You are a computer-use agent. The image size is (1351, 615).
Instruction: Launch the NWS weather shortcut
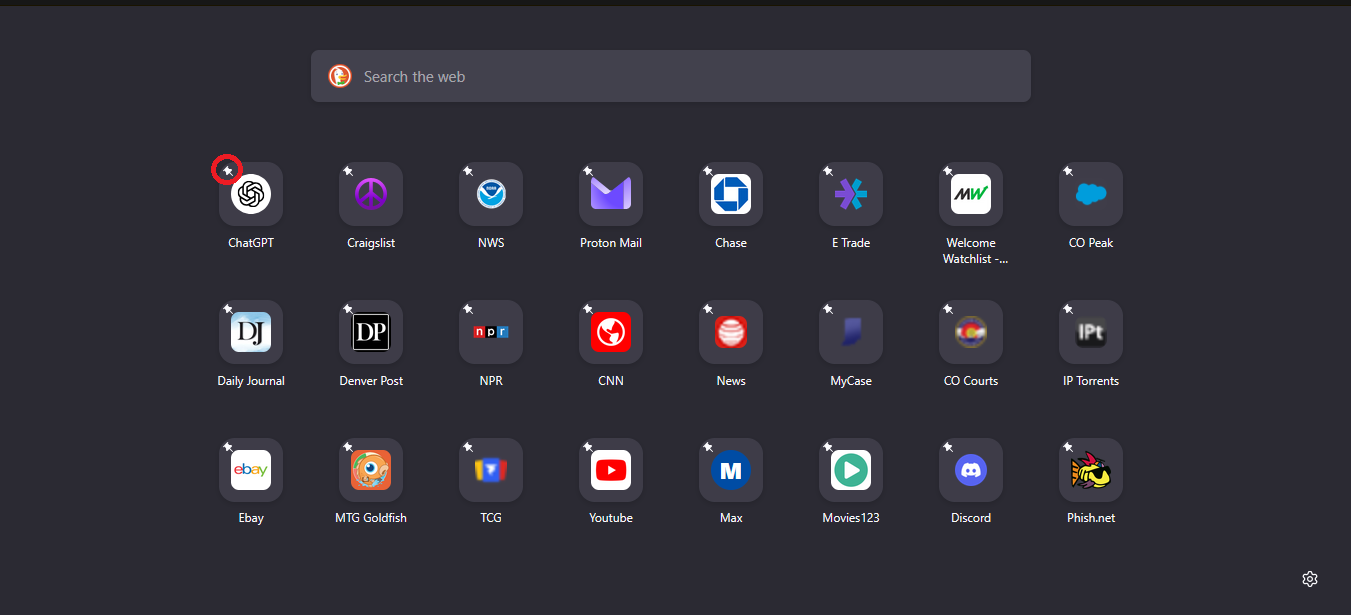(491, 194)
